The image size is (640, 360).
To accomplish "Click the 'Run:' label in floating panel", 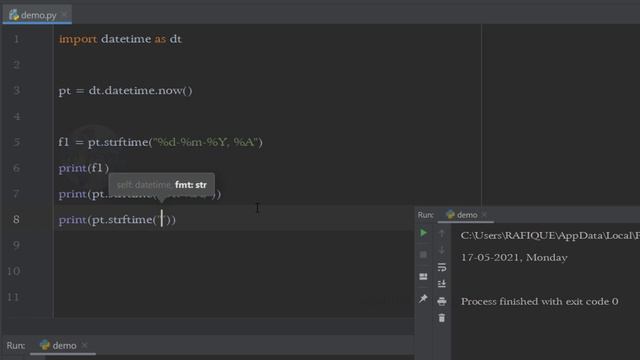I will (426, 215).
